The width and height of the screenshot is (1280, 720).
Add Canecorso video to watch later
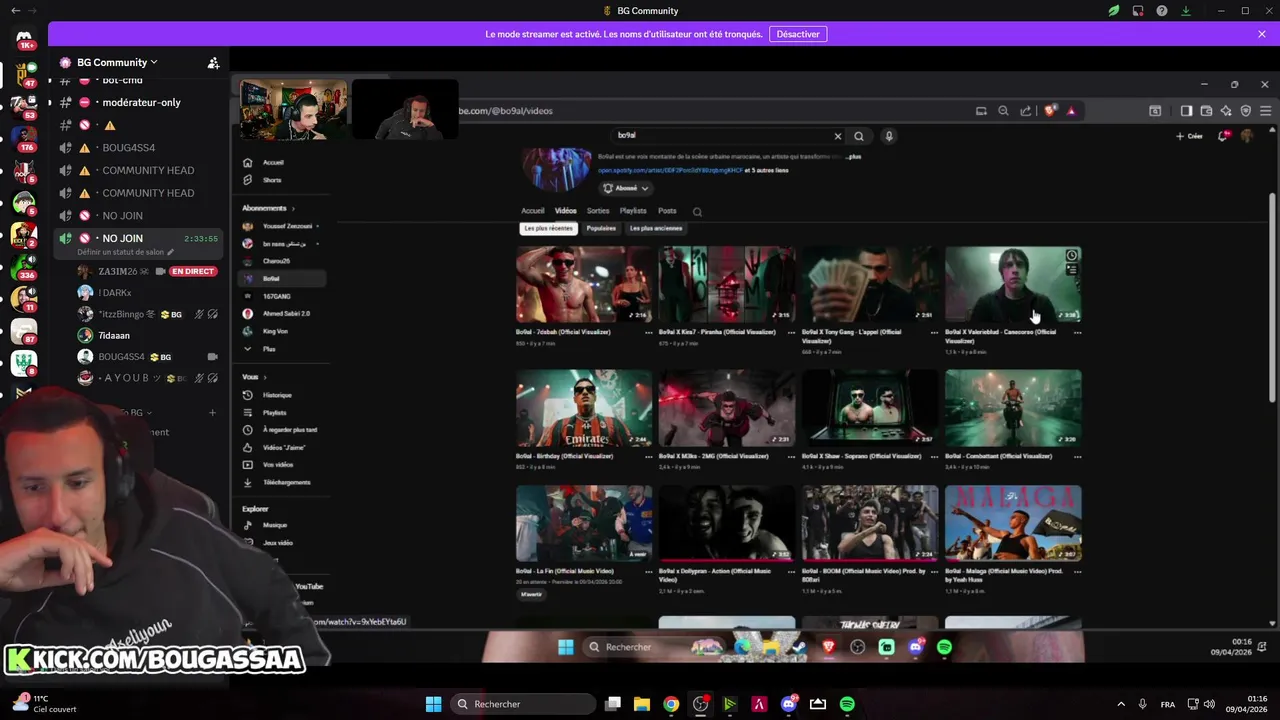click(x=1071, y=256)
